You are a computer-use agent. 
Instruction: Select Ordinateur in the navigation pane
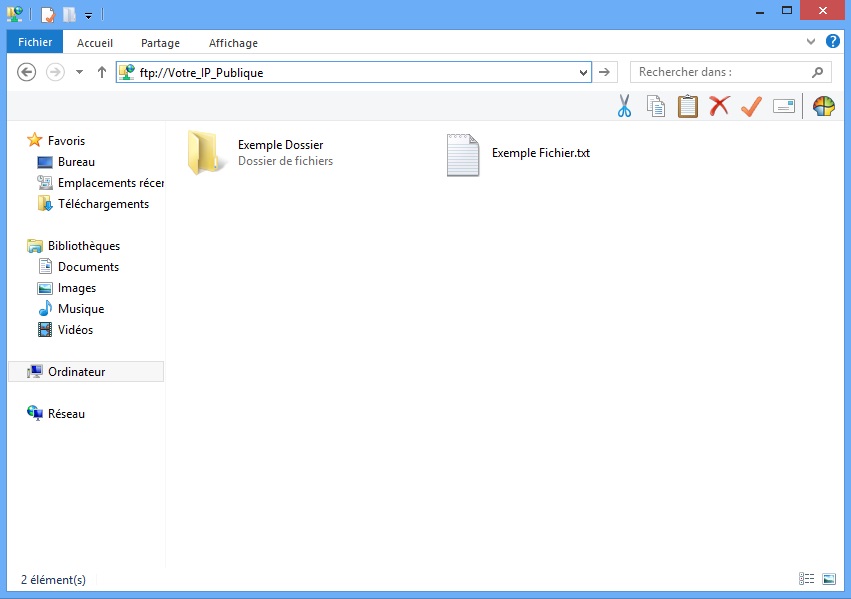click(x=86, y=372)
